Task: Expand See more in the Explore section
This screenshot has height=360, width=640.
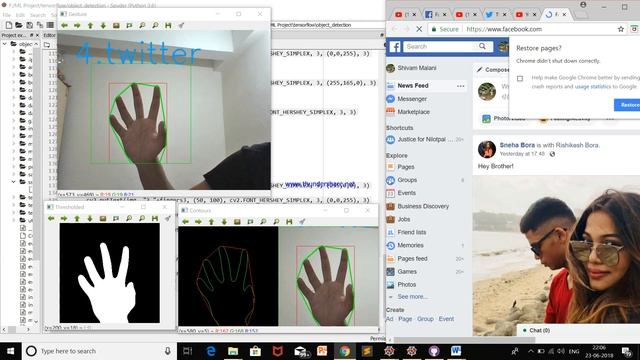Action: pos(412,297)
